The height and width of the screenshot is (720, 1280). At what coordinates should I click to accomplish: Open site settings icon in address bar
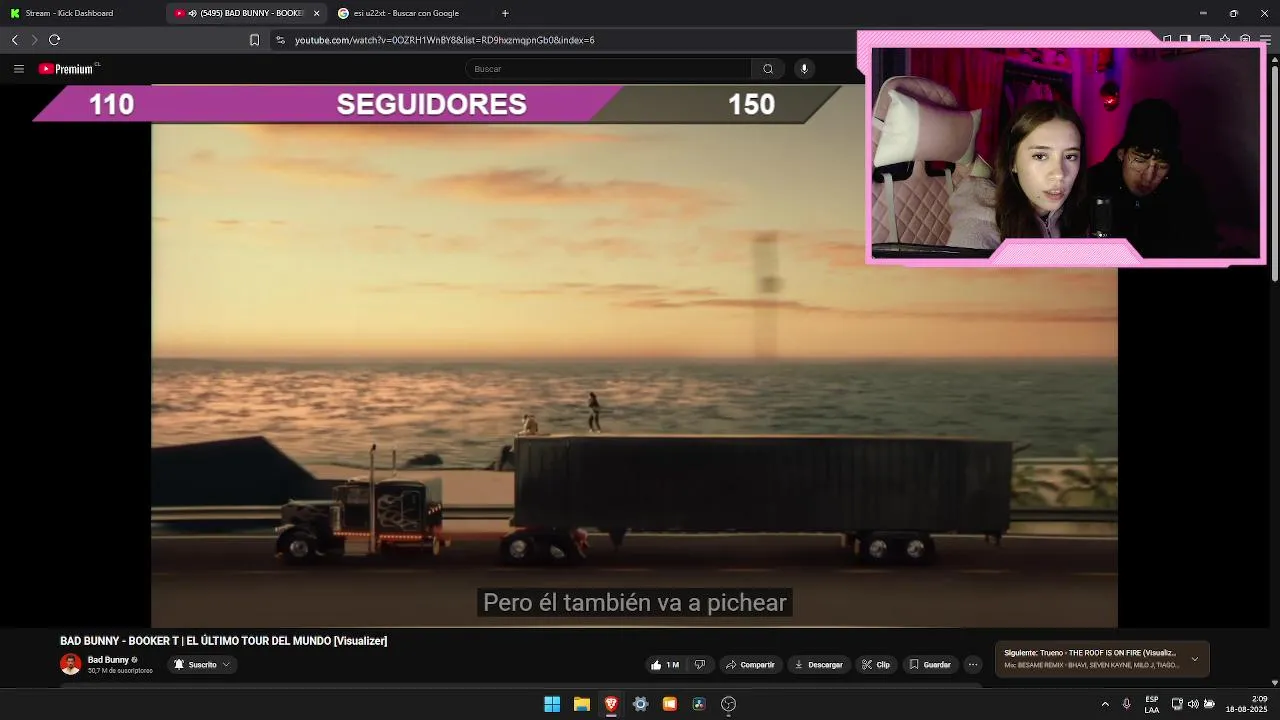280,40
